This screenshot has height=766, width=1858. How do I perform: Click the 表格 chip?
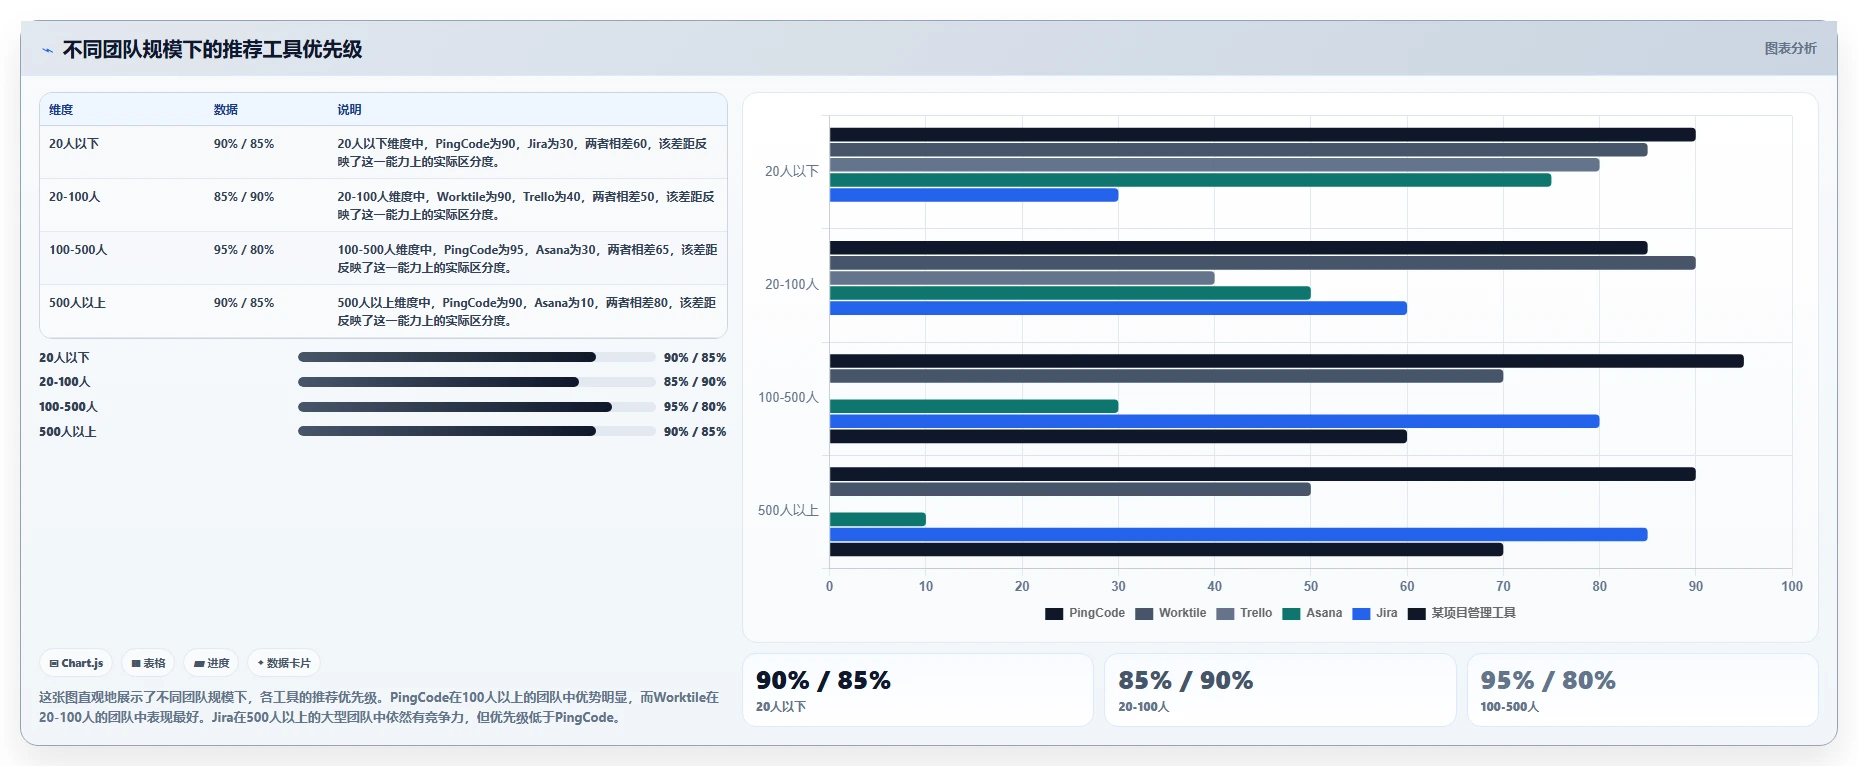[148, 663]
